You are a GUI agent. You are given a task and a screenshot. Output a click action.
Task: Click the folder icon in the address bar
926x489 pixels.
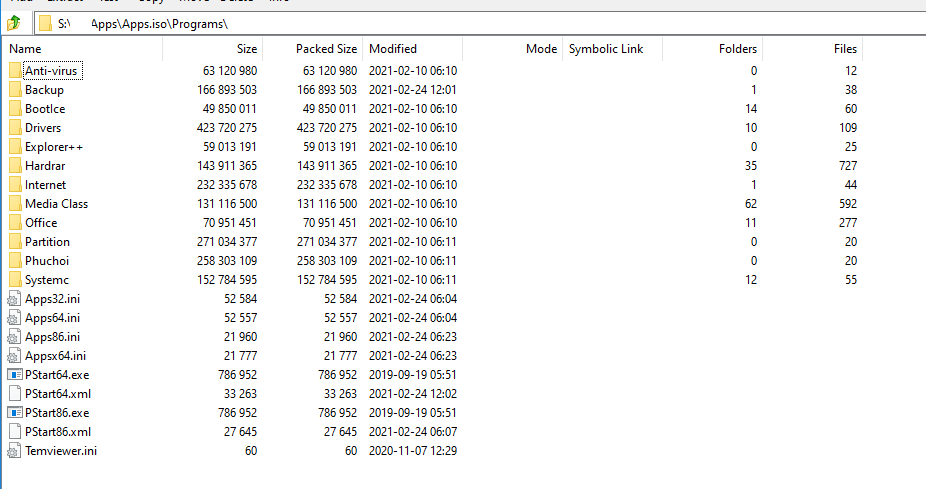[45, 24]
